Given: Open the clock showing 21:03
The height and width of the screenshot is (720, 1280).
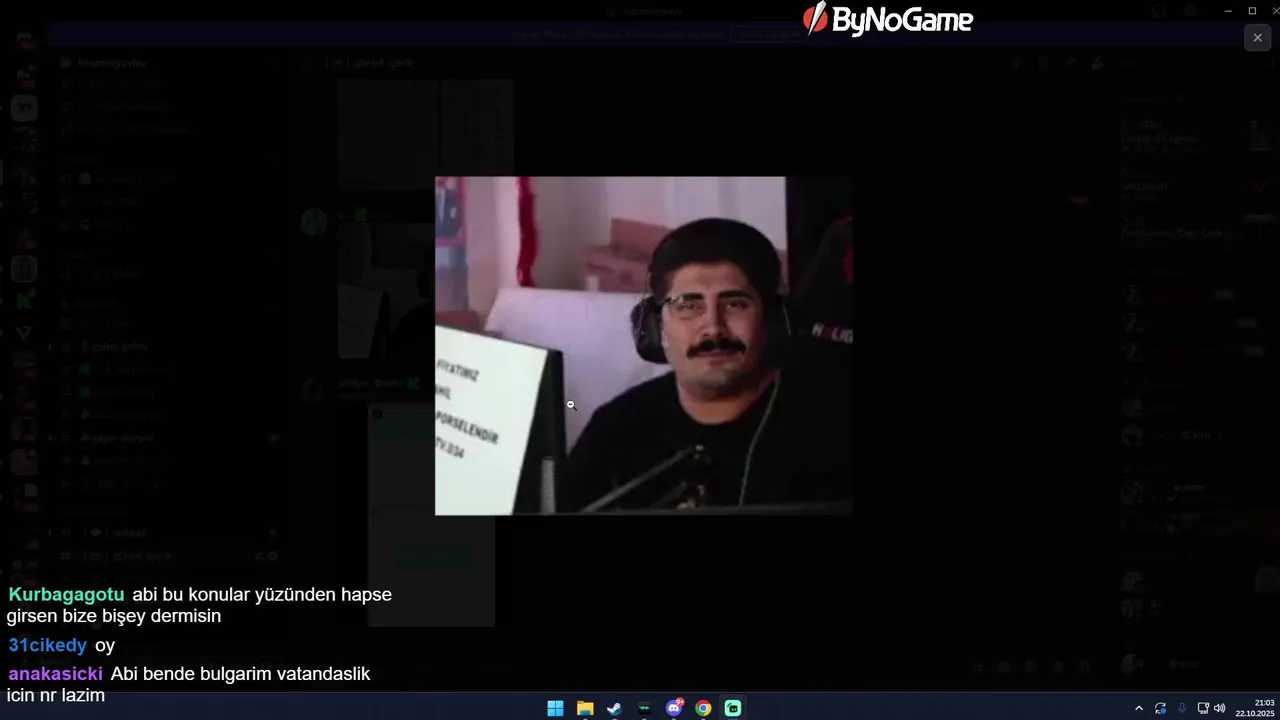Looking at the screenshot, I should point(1254,708).
